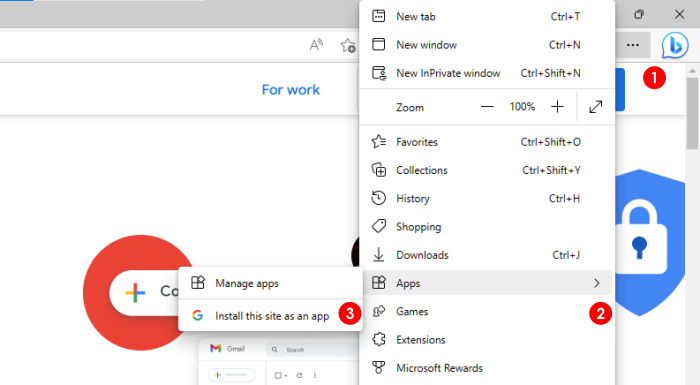700x385 pixels.
Task: Click the New tab icon
Action: pos(379,16)
